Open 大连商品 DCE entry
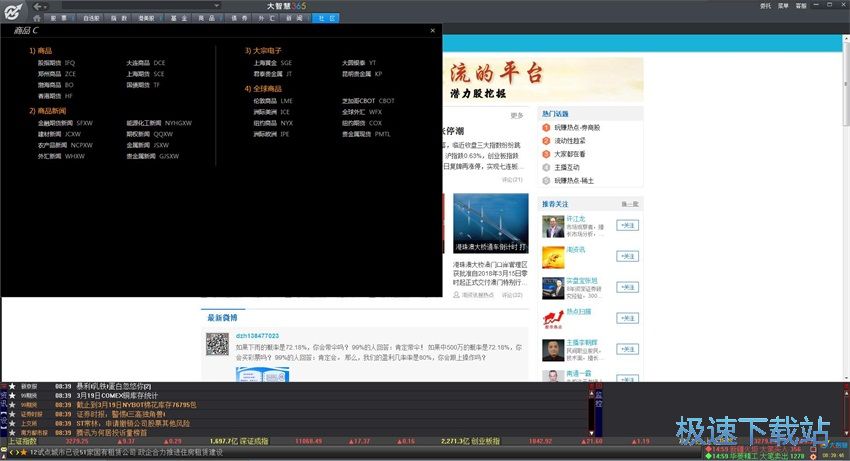This screenshot has height=461, width=850. tap(146, 63)
